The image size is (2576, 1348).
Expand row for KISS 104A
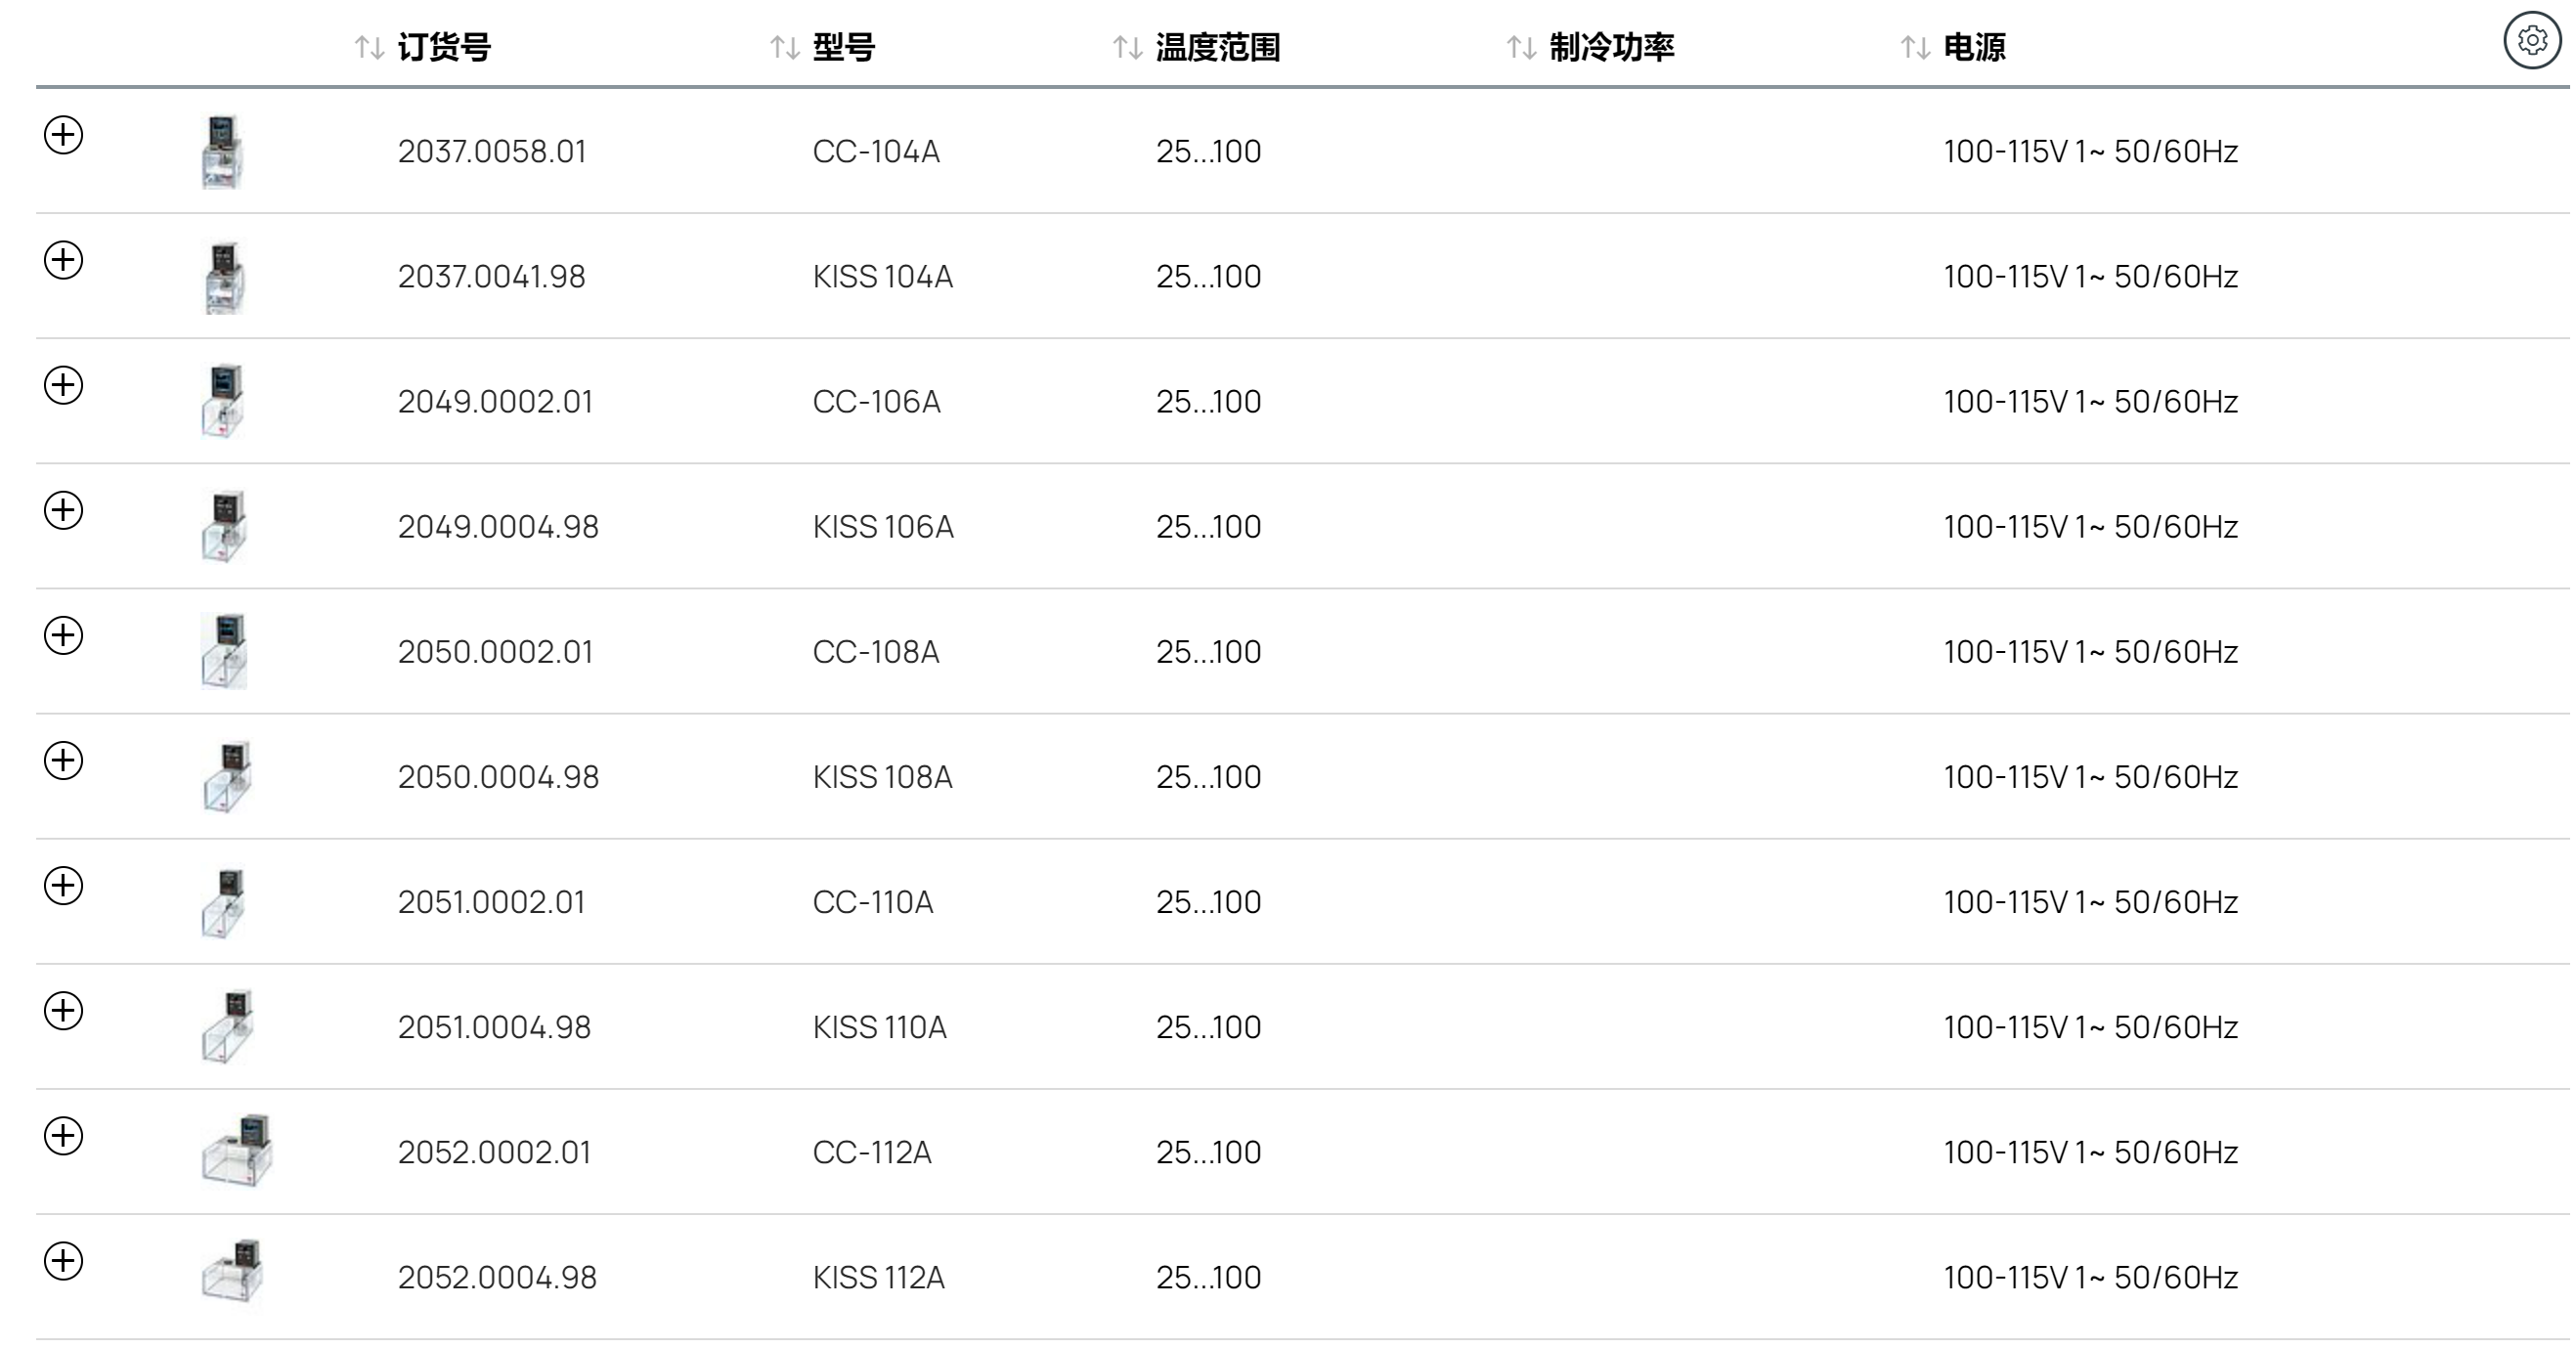point(63,260)
